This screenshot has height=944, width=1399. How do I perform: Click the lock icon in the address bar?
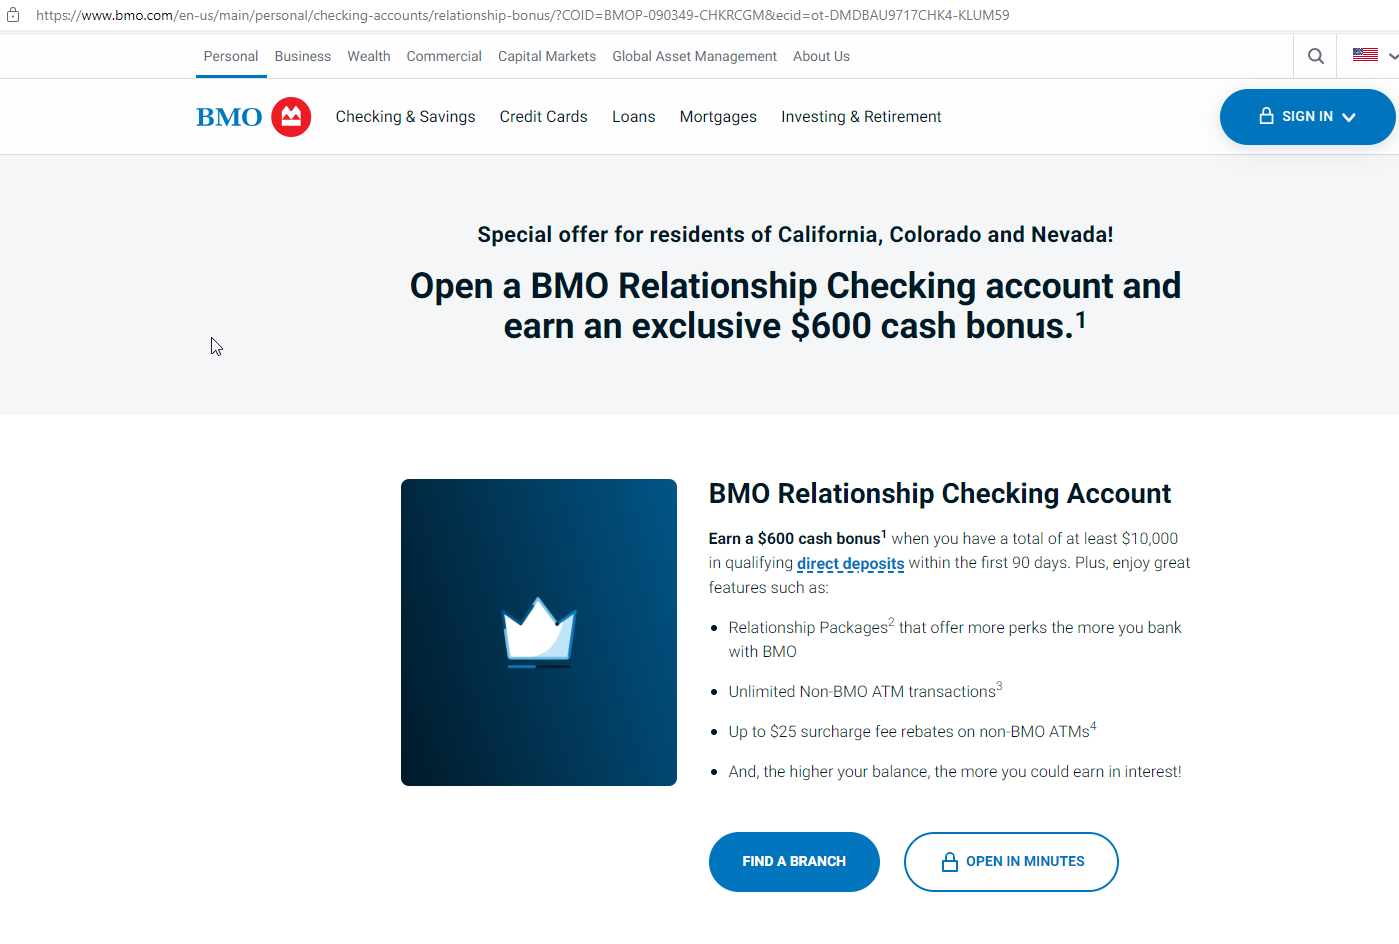click(13, 15)
